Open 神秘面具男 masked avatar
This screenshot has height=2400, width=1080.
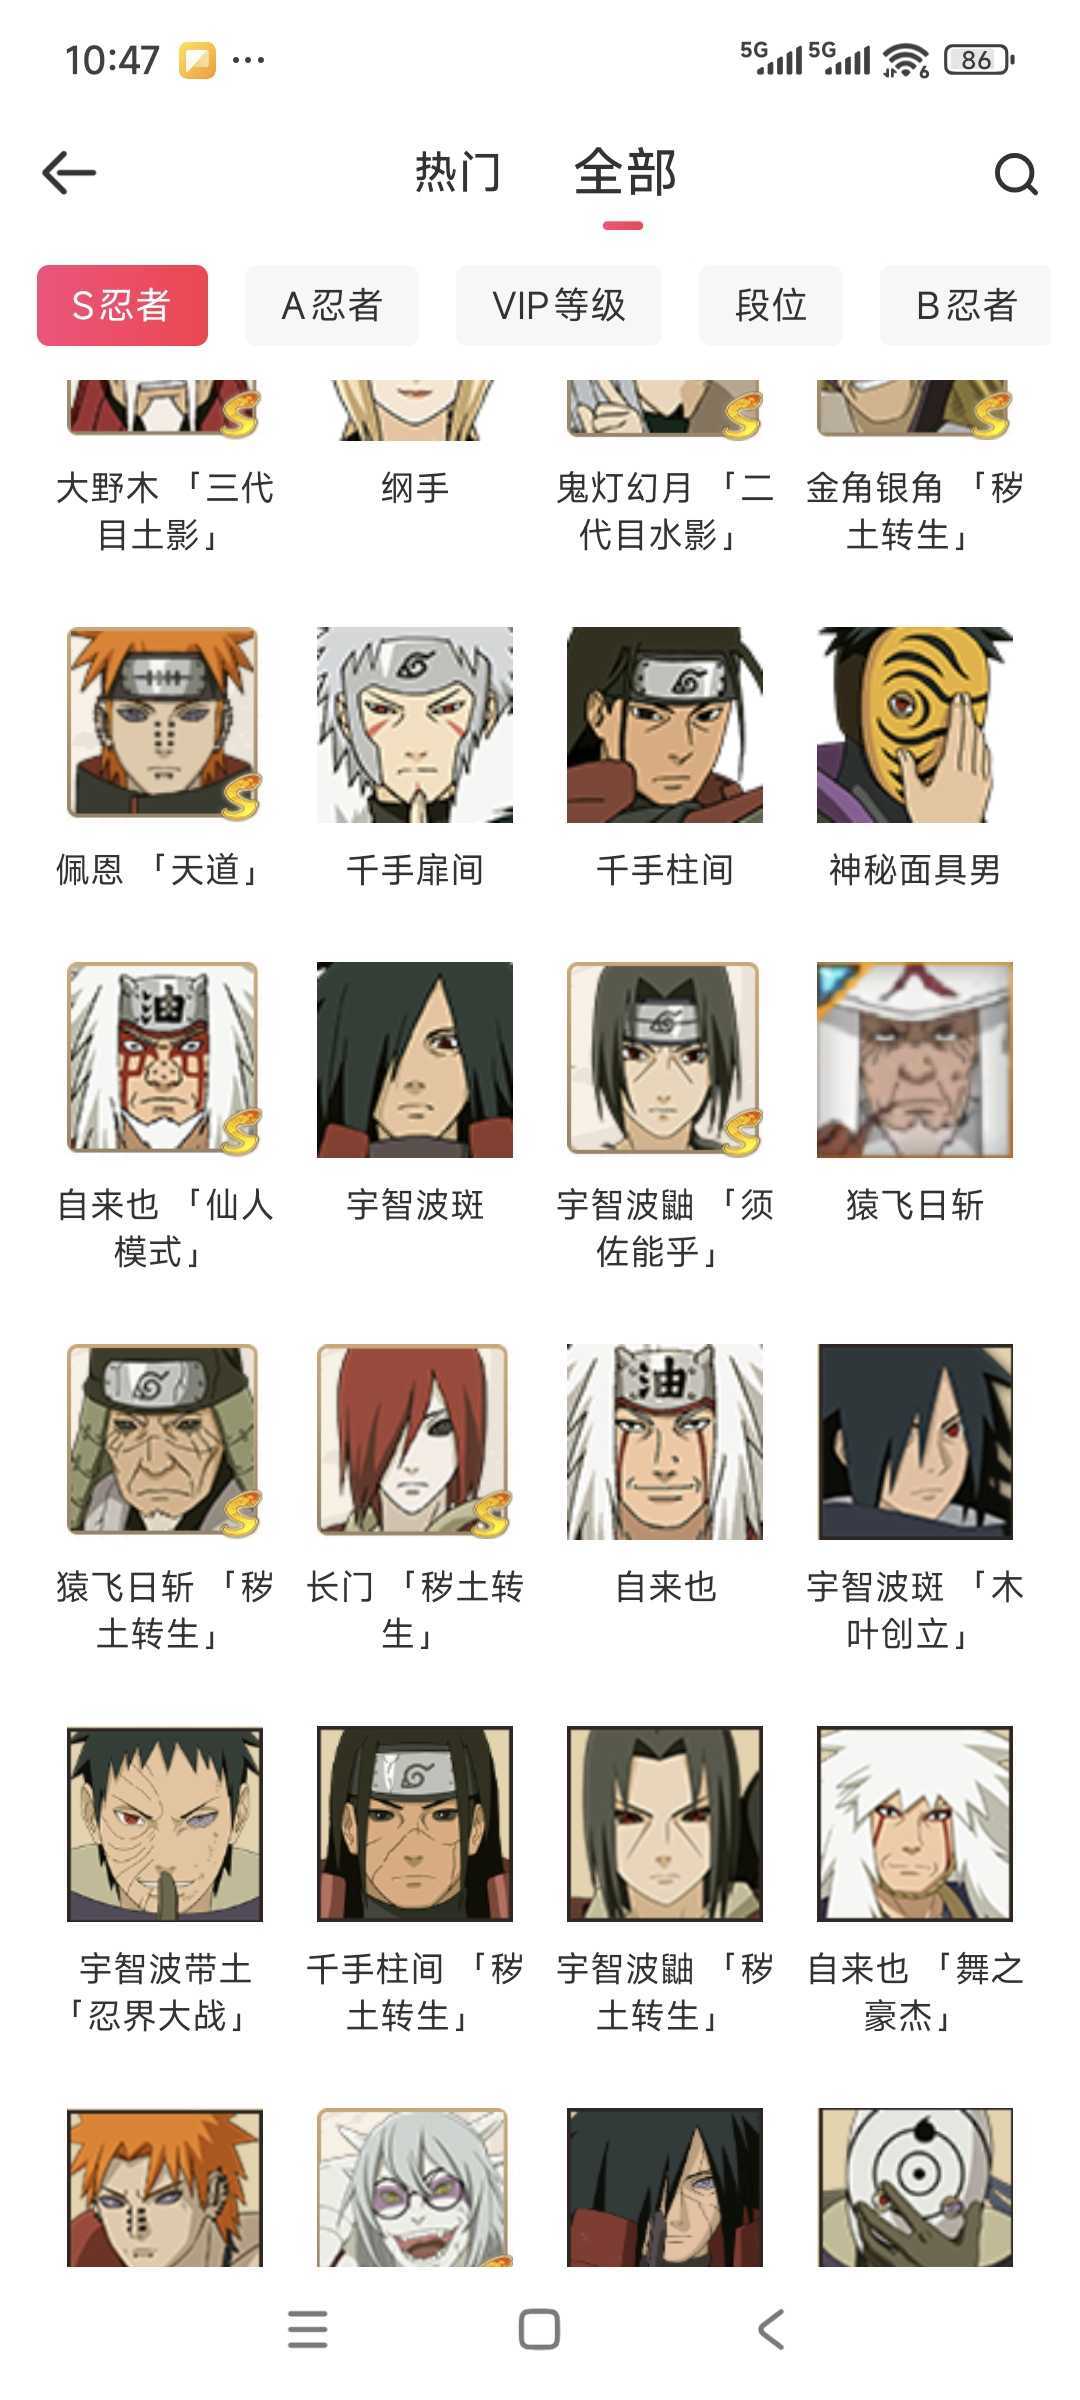click(915, 724)
